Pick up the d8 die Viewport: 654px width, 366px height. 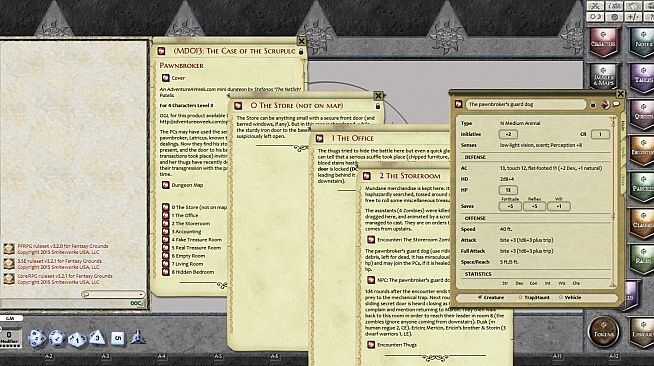pos(97,338)
